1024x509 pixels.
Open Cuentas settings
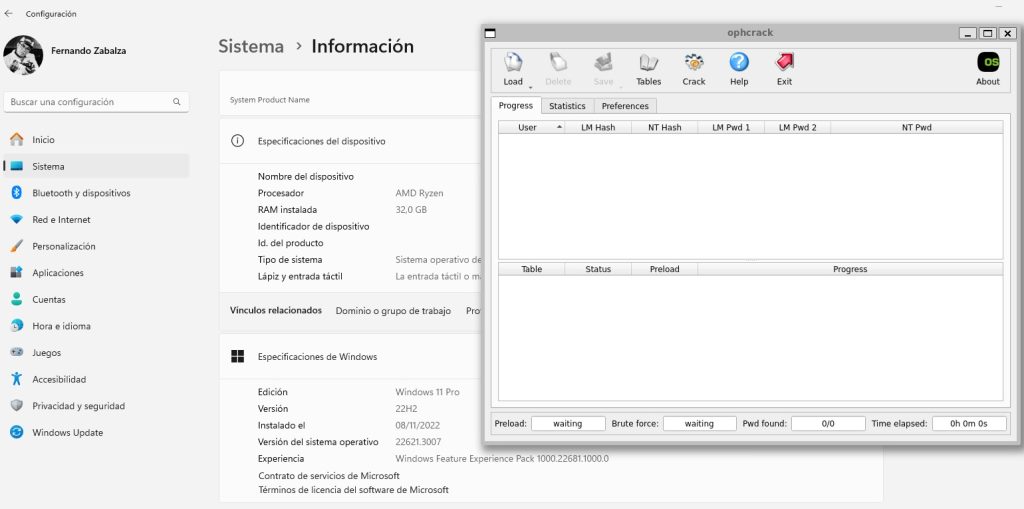96,300
